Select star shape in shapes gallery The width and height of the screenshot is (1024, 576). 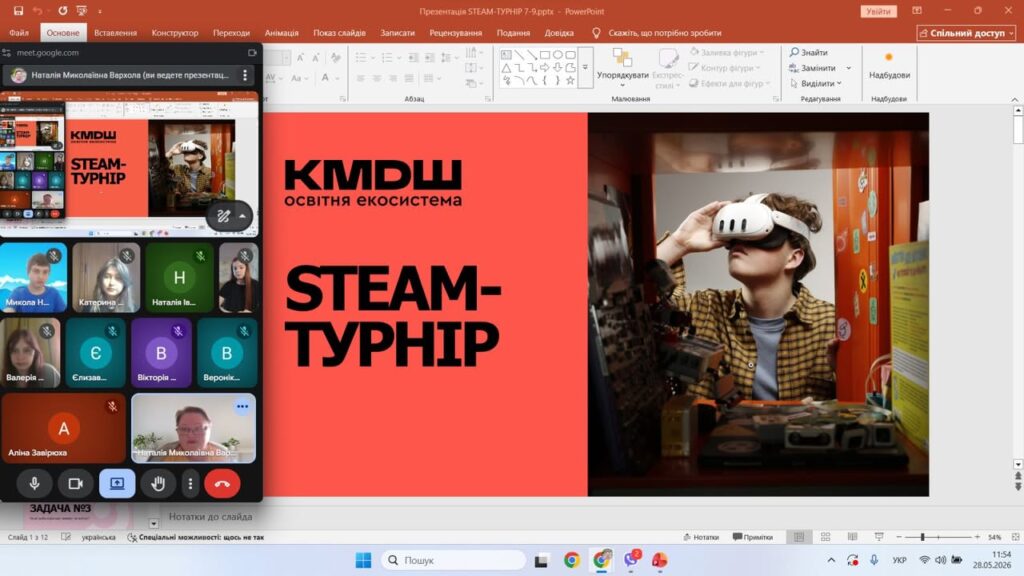point(570,80)
